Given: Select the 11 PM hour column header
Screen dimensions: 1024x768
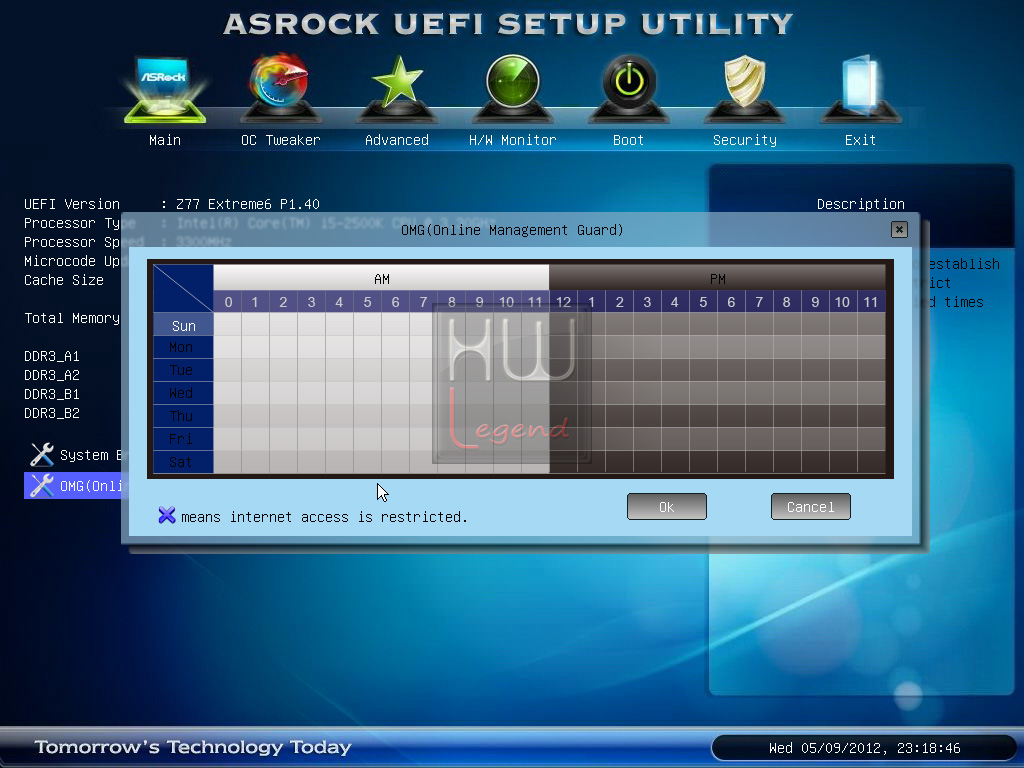Looking at the screenshot, I should point(871,302).
